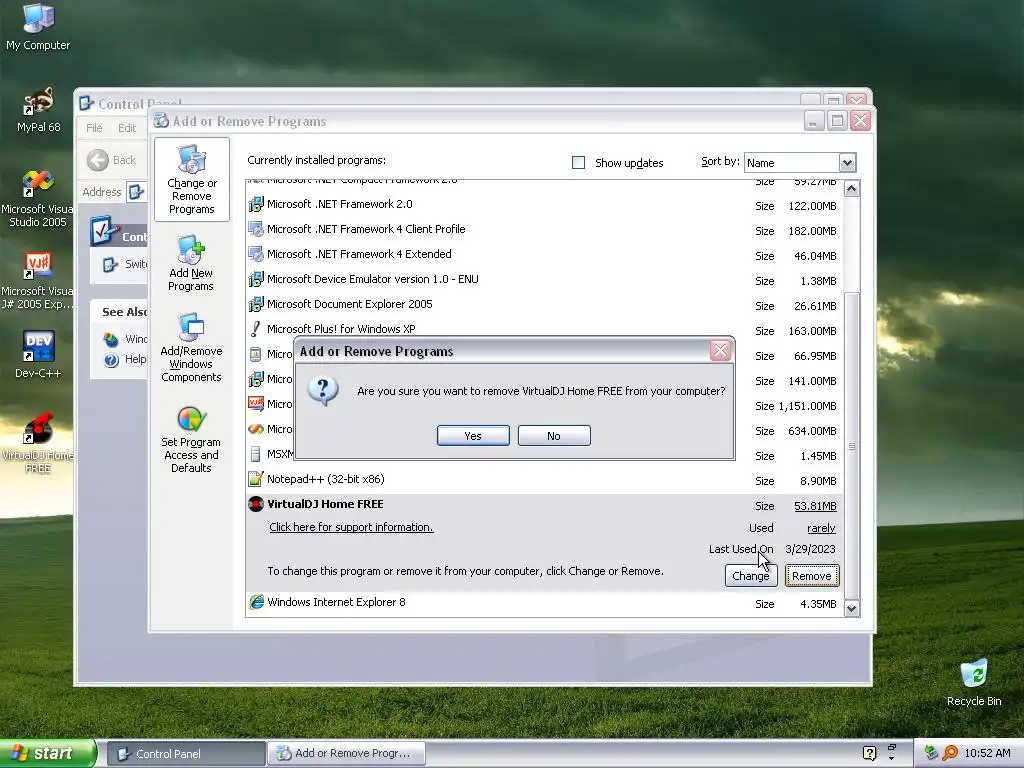The width and height of the screenshot is (1024, 768).
Task: Open Microsoft Visual Studio 2005 shortcut
Action: click(x=38, y=199)
